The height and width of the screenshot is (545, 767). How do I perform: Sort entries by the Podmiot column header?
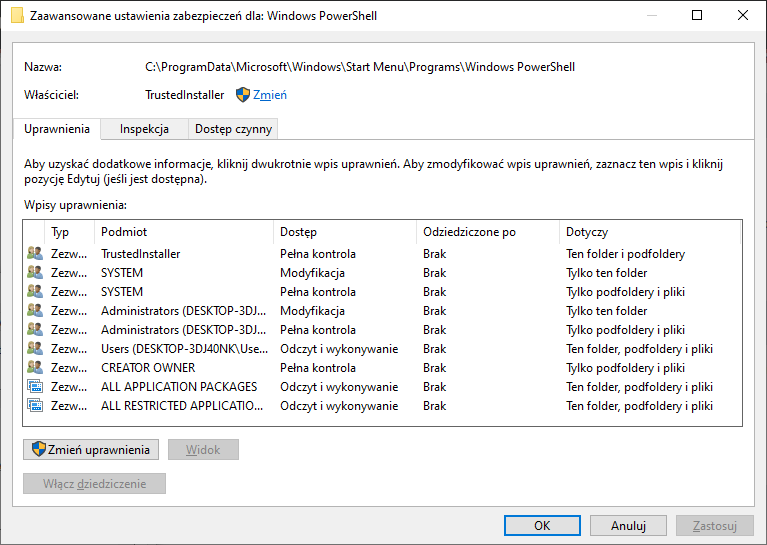click(183, 232)
